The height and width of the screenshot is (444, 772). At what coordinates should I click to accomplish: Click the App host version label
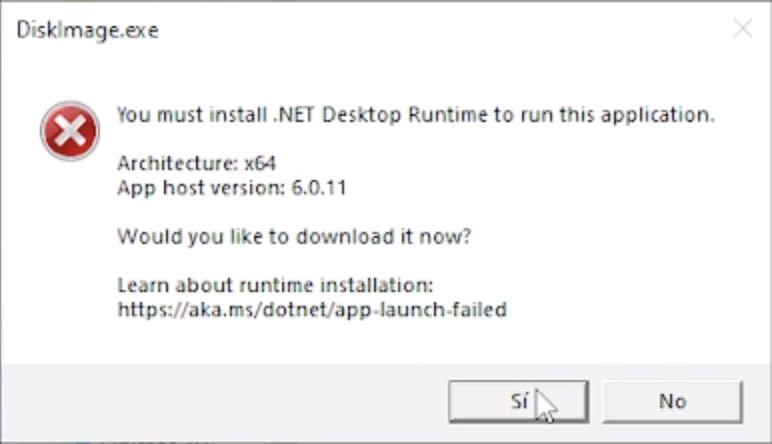(201, 188)
